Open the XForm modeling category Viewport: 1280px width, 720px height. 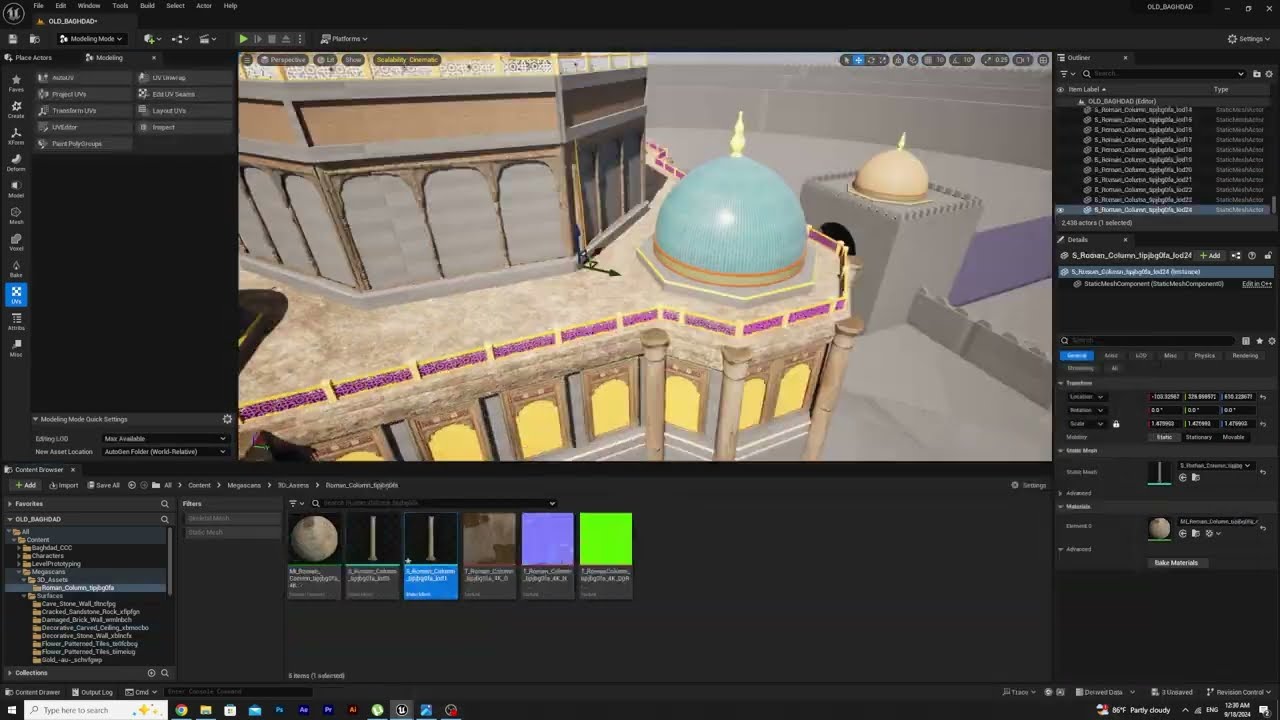16,135
